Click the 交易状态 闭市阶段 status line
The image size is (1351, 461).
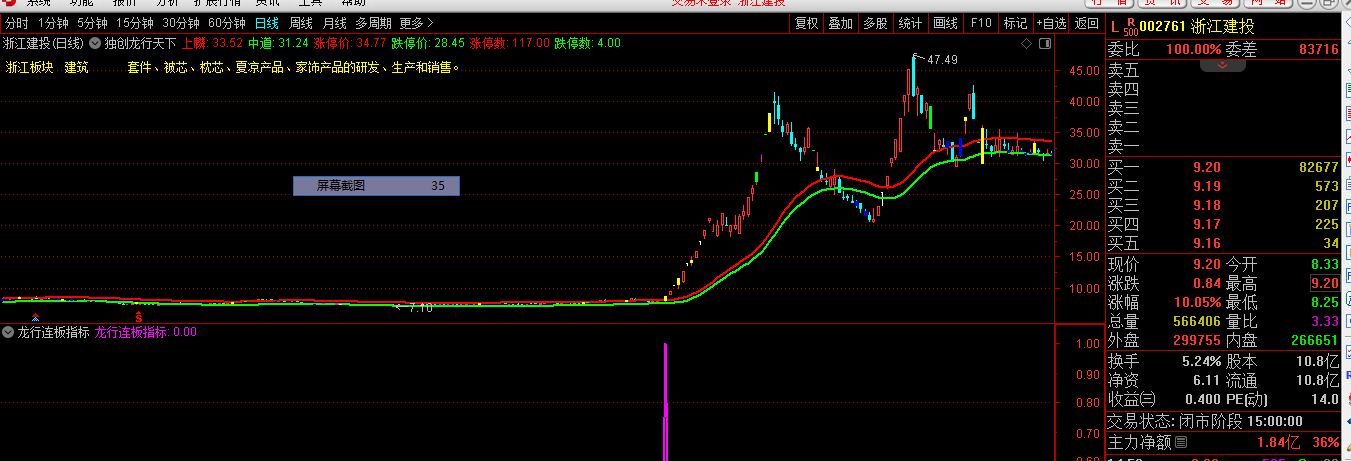point(1204,421)
